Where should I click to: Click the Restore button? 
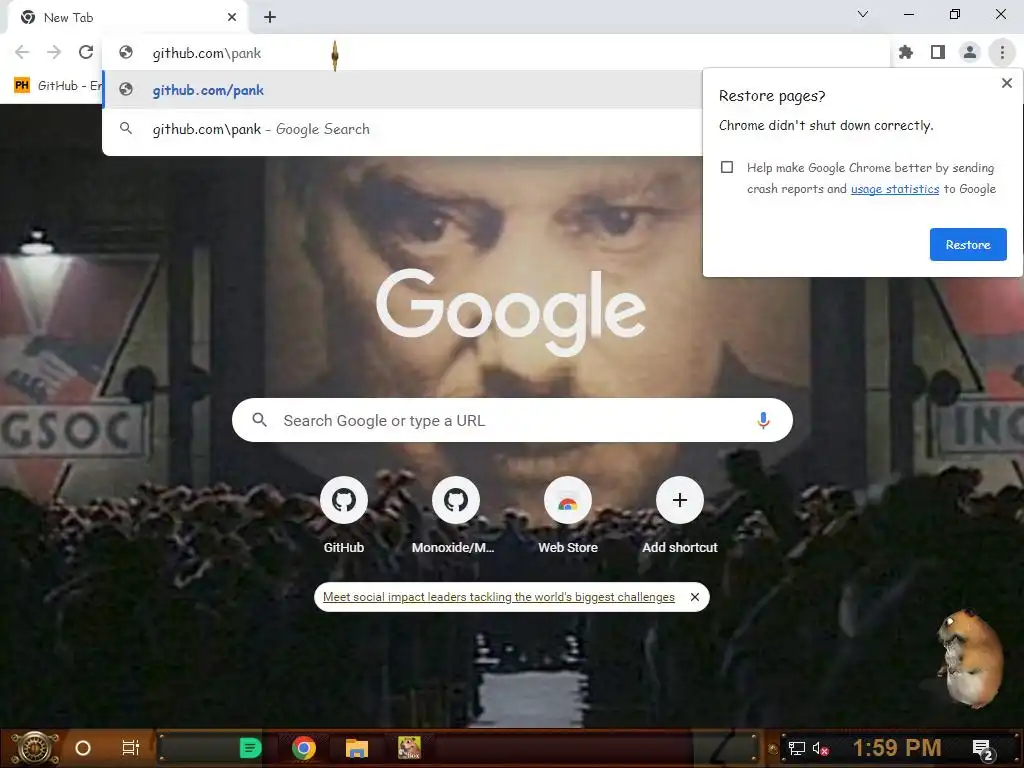coord(968,244)
